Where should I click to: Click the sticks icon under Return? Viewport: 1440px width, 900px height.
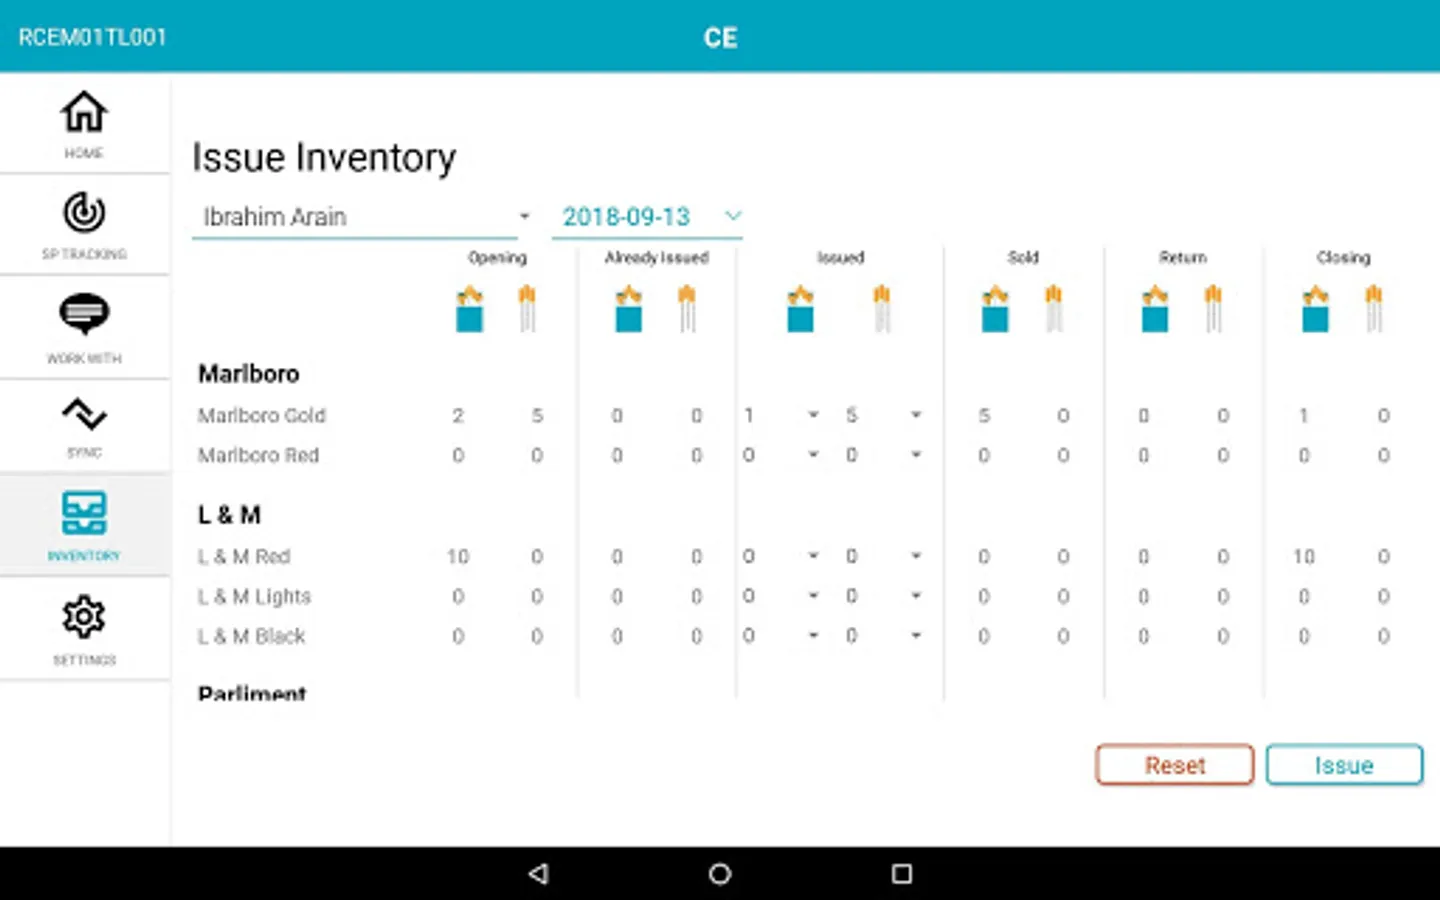click(1213, 309)
